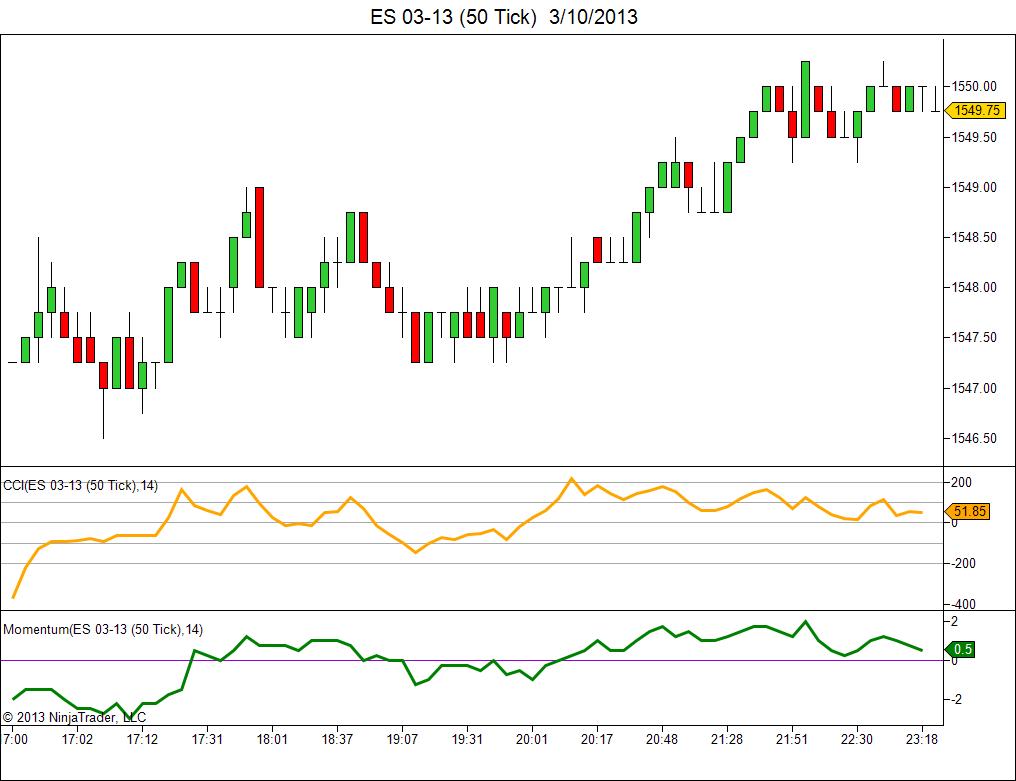Click the 1550.00 price axis label

(x=974, y=86)
